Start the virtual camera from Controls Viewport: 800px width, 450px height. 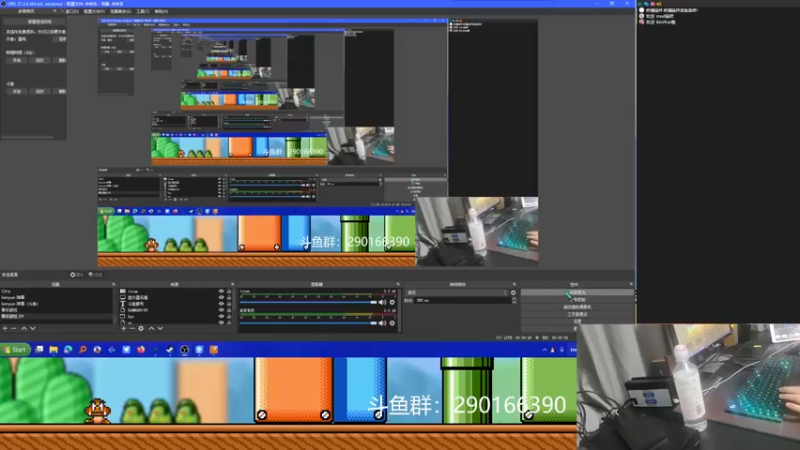(577, 307)
